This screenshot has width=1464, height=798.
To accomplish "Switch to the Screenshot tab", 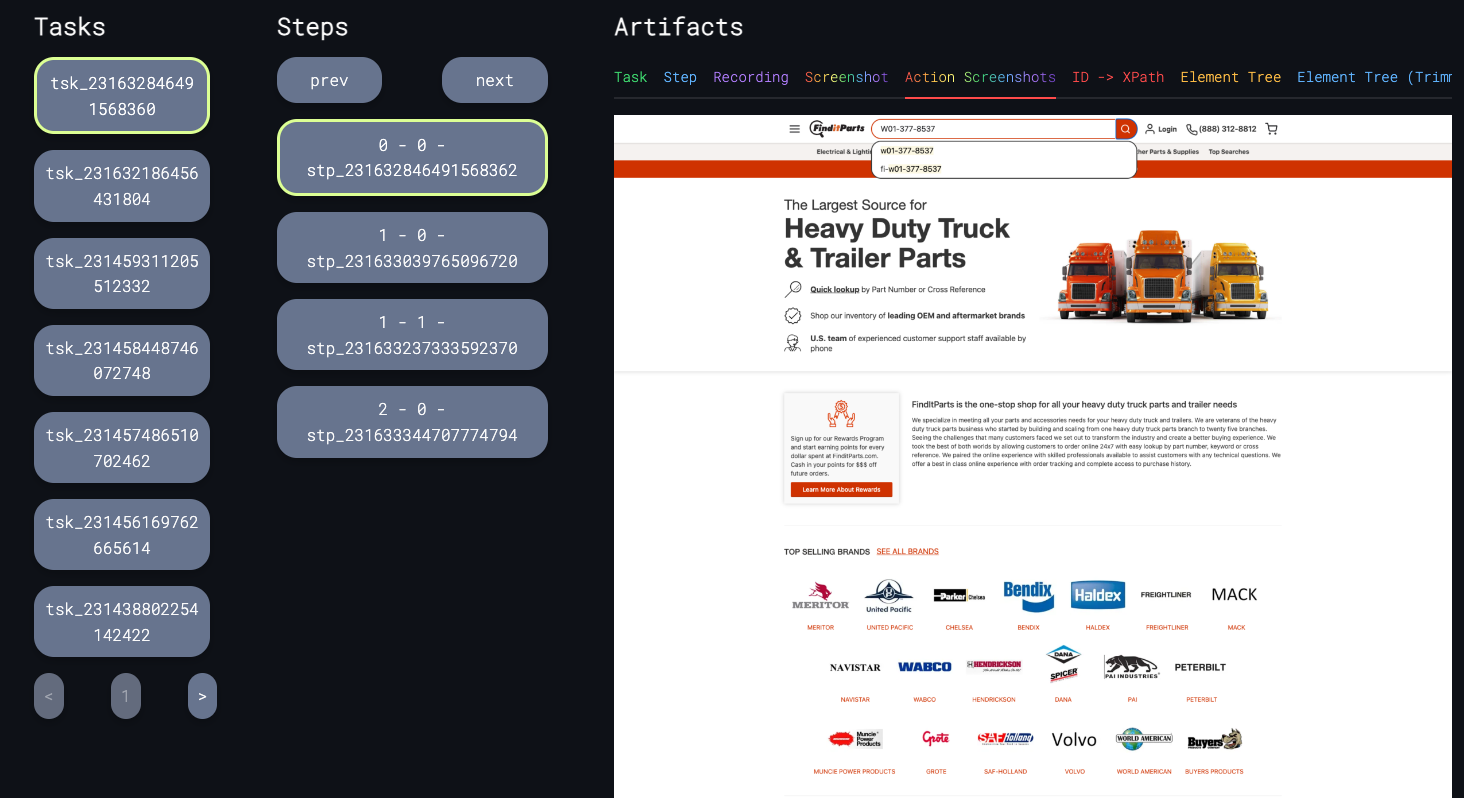I will point(846,77).
